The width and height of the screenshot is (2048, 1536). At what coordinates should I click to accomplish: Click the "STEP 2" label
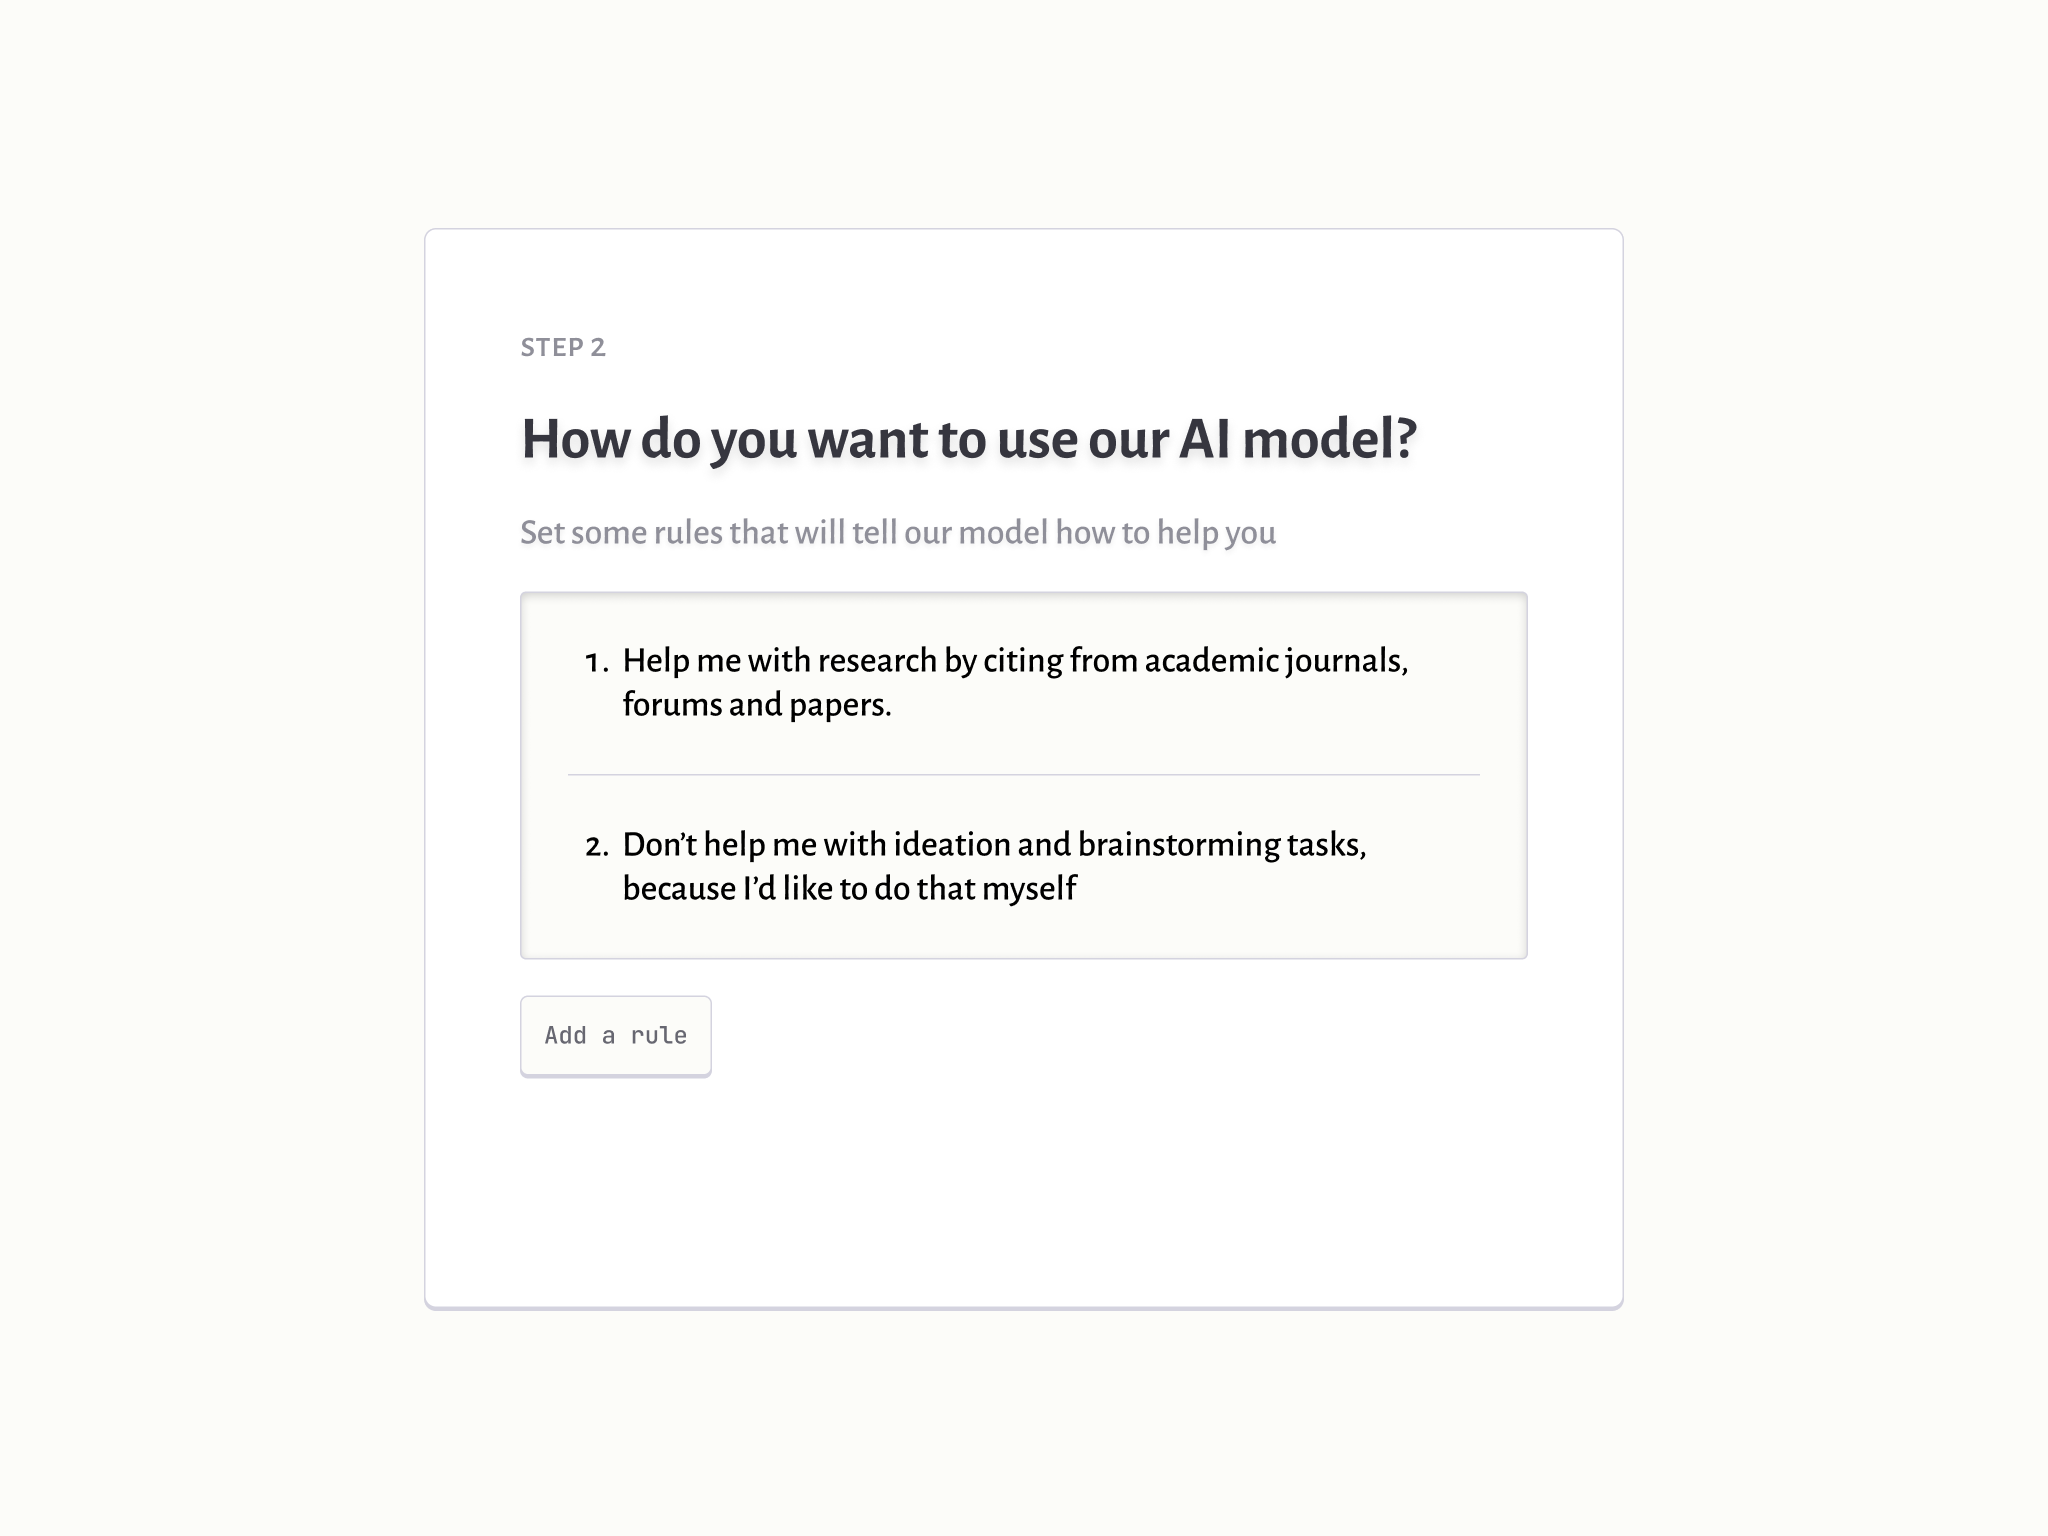point(563,347)
